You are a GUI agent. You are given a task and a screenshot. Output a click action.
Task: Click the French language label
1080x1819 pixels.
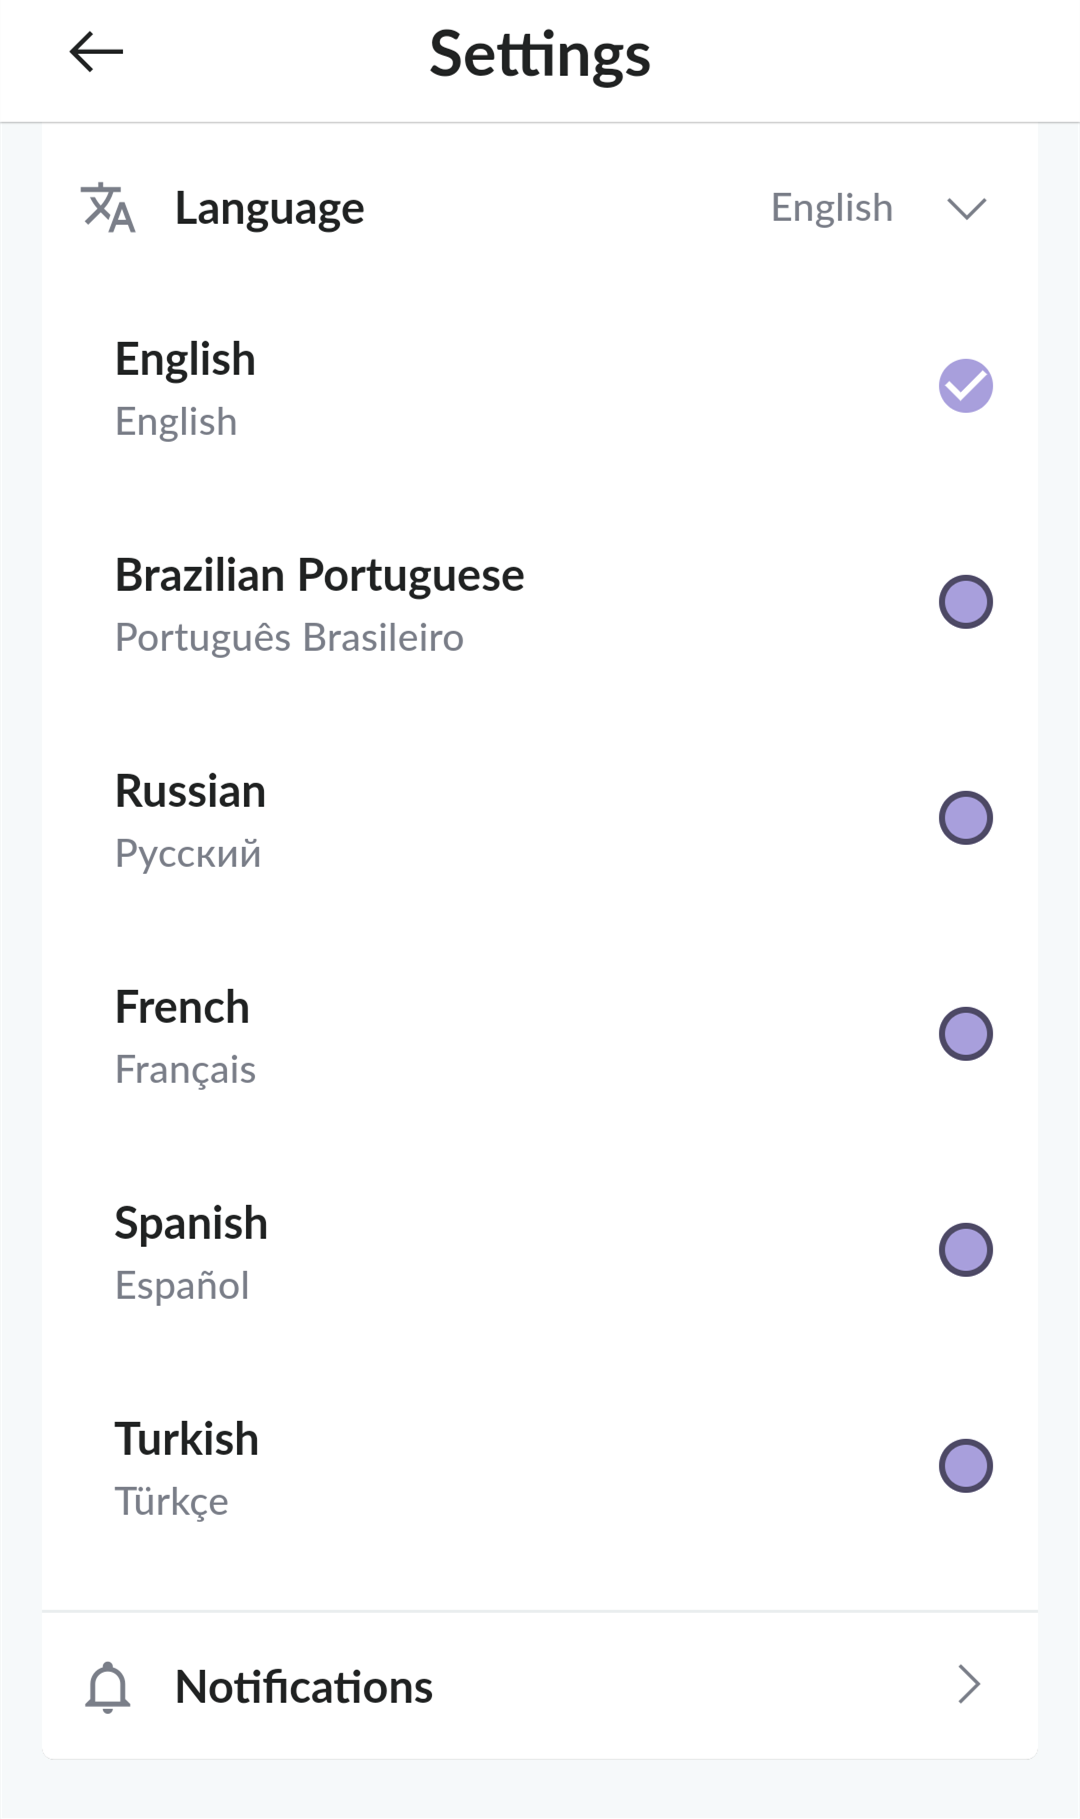pyautogui.click(x=182, y=1007)
